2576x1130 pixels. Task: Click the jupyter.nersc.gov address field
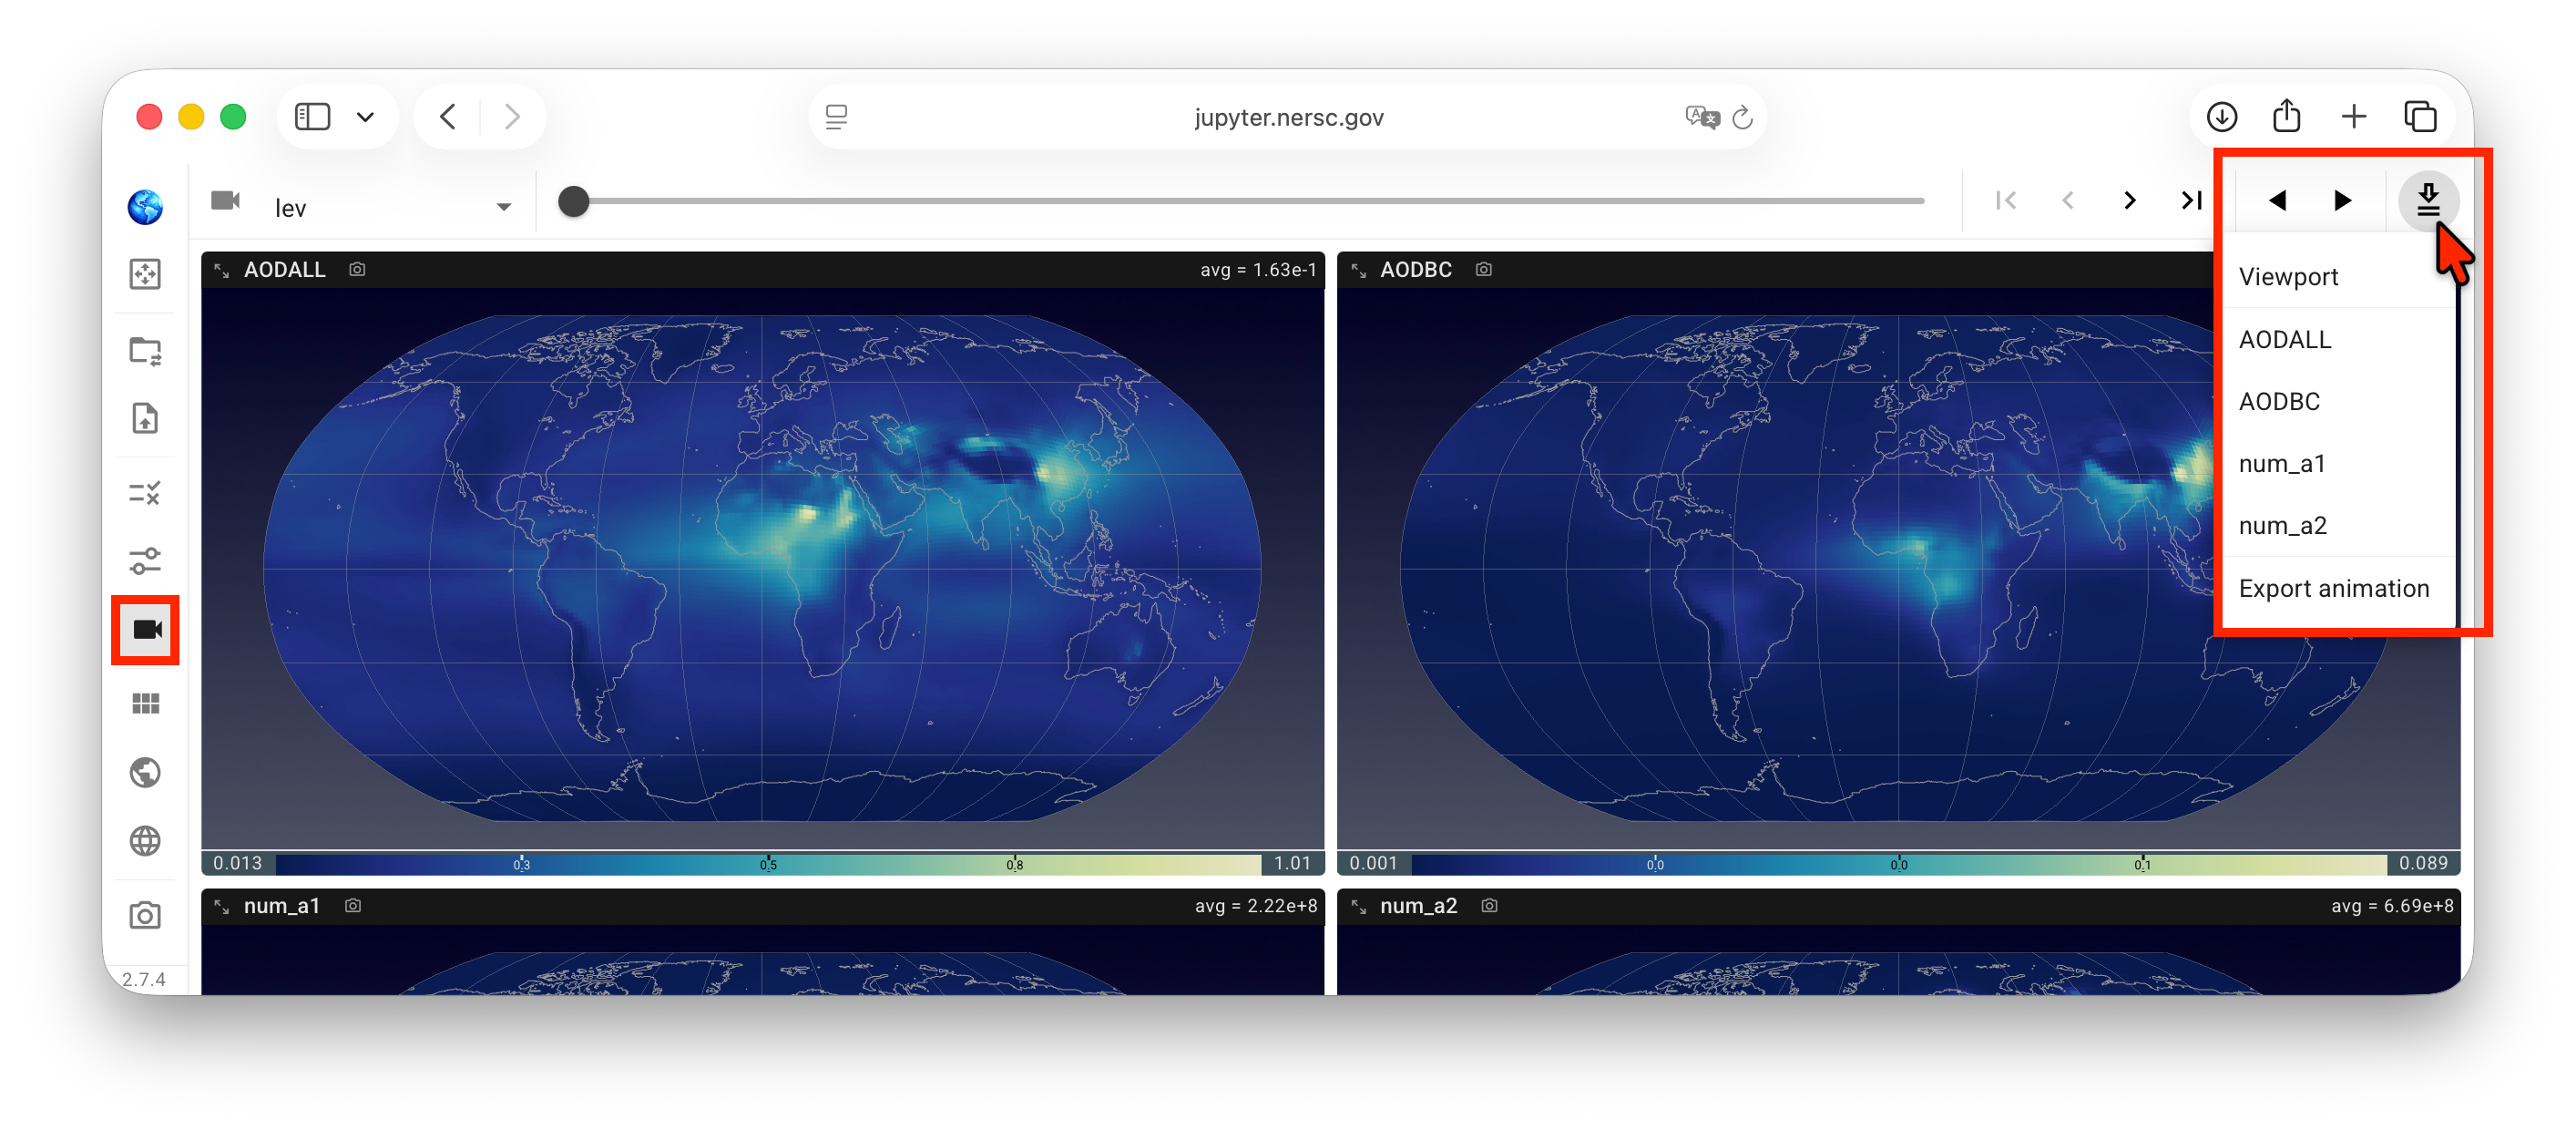click(1288, 117)
